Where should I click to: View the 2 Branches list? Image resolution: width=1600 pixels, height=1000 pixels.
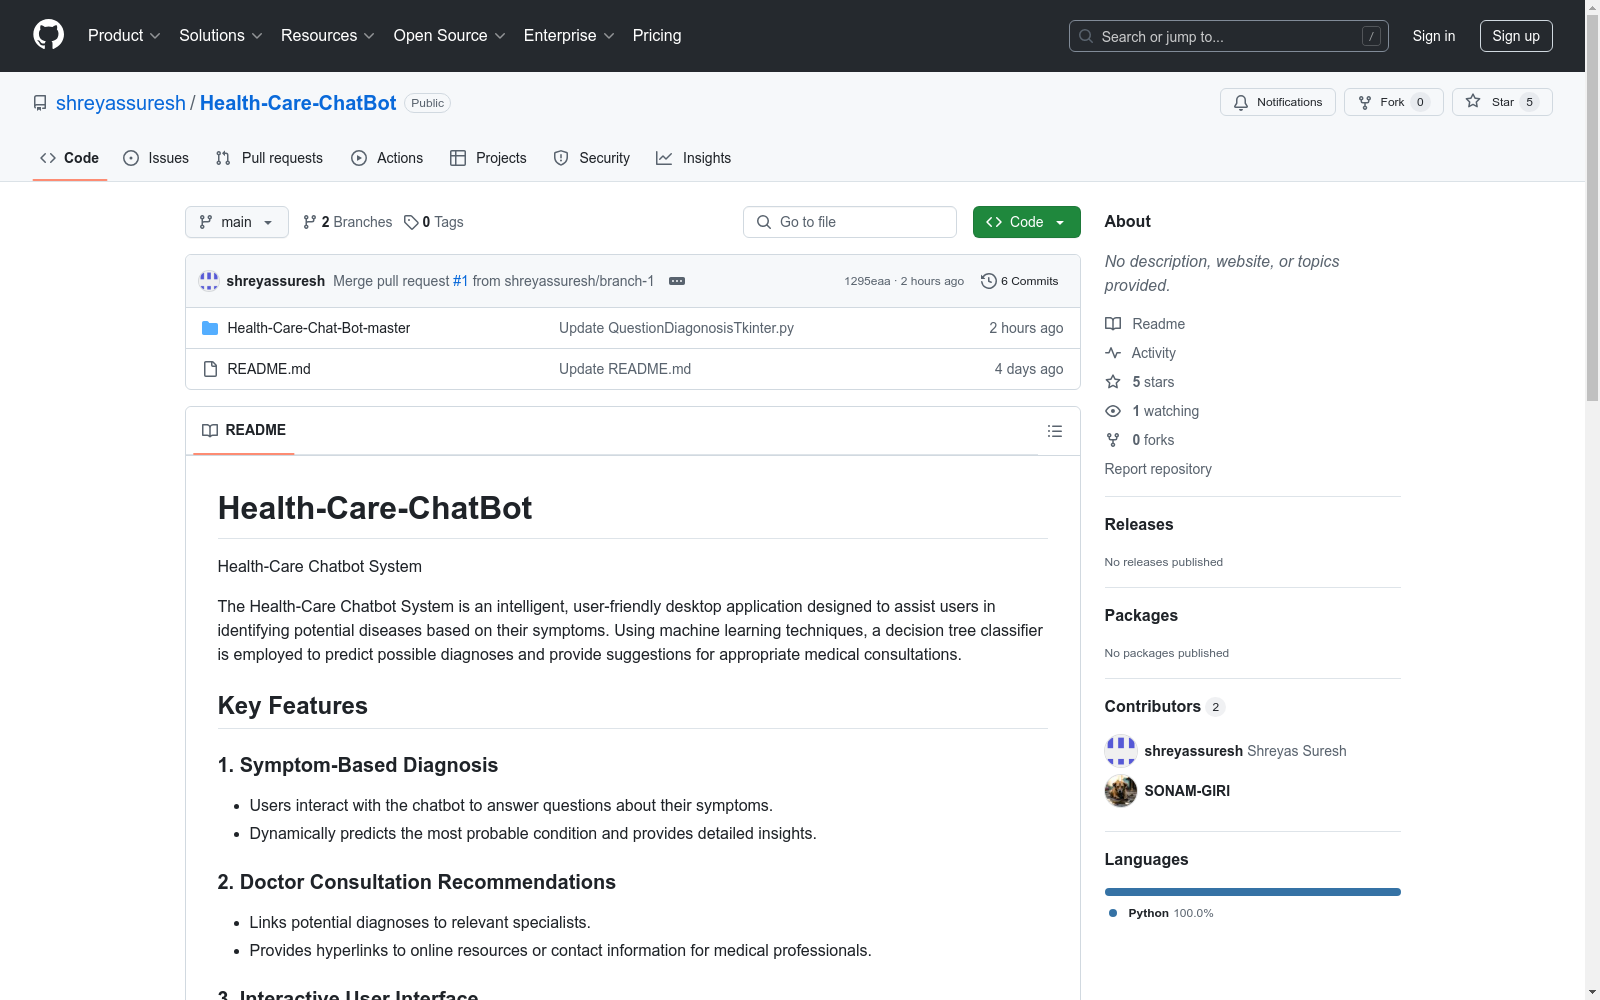point(348,222)
